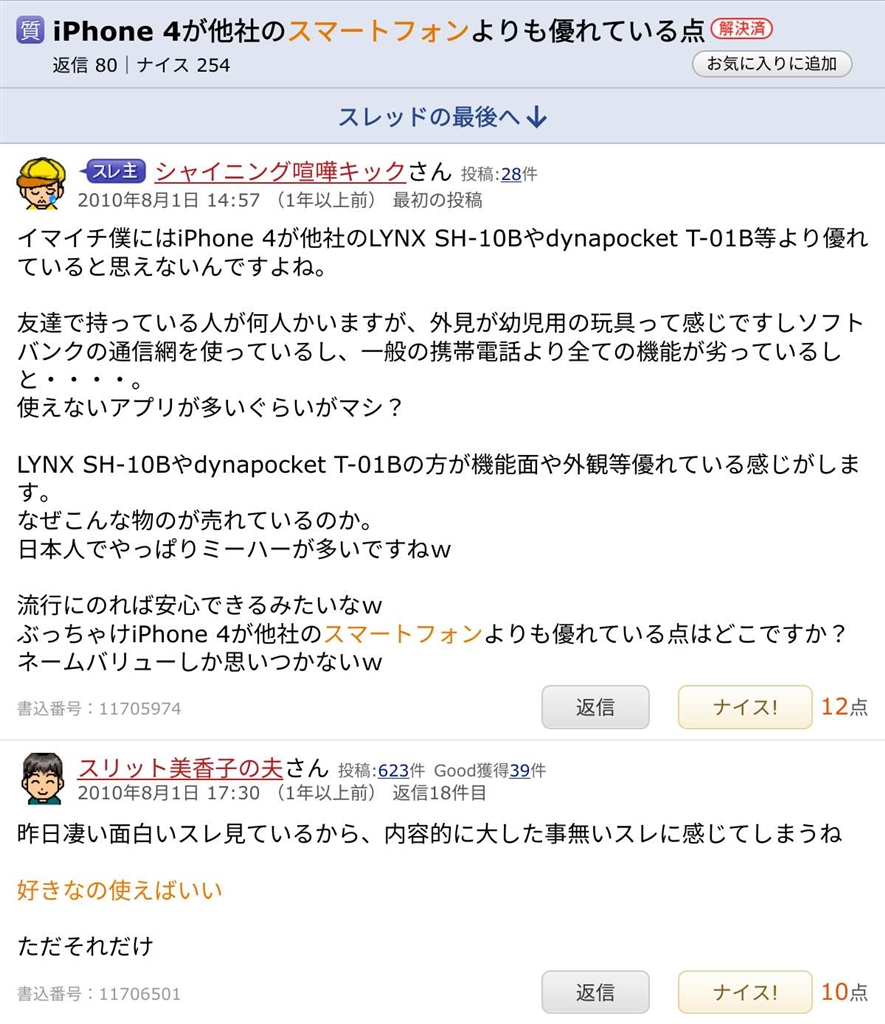Click the red 解決済 resolved badge
The height and width of the screenshot is (1024, 885).
coord(741,29)
